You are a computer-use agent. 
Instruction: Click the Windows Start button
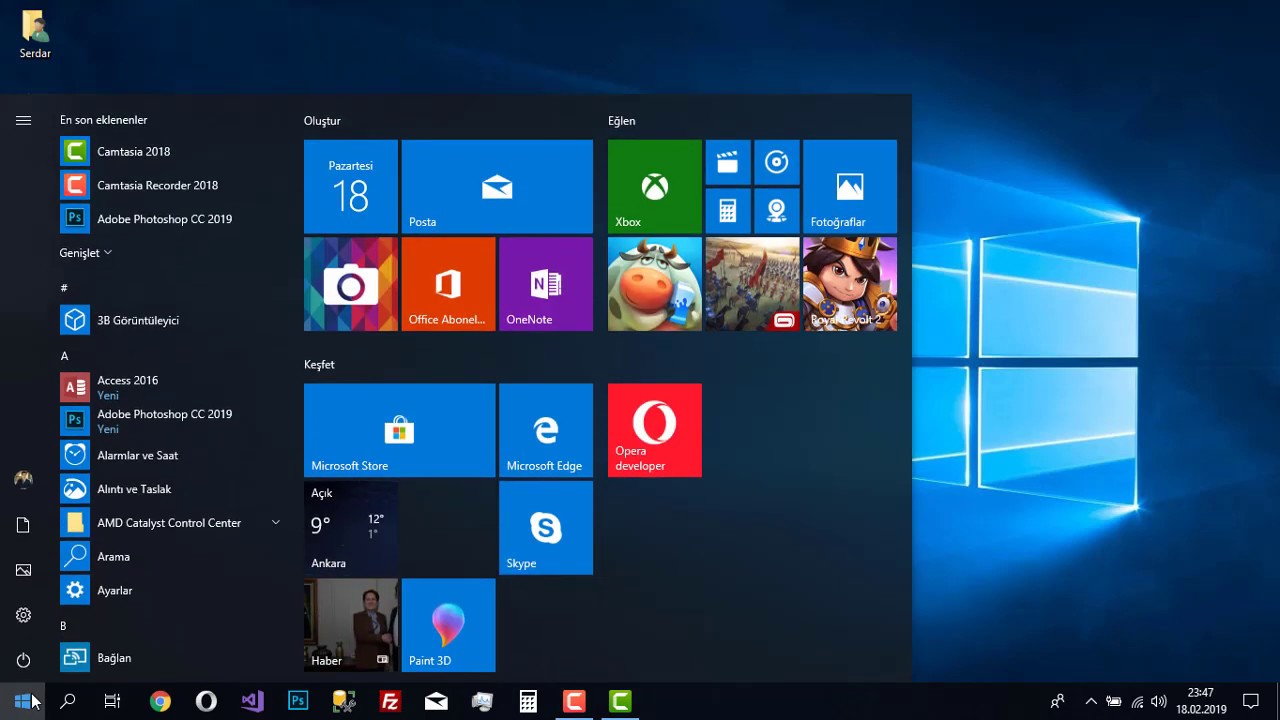[x=23, y=701]
